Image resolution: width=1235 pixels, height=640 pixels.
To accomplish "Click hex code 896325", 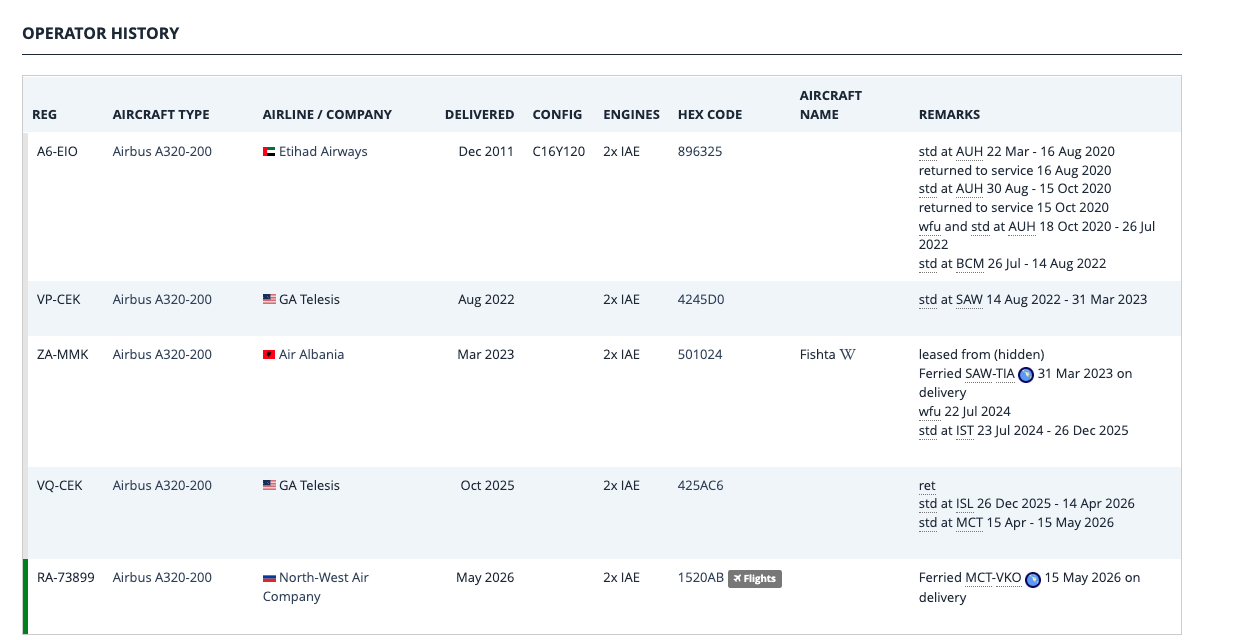I will 700,152.
